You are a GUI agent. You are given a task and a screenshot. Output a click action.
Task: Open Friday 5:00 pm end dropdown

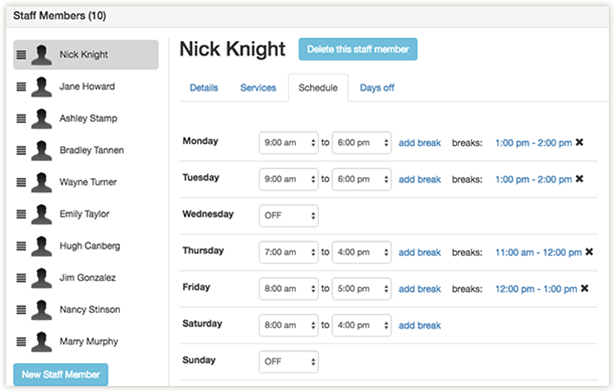click(x=362, y=289)
